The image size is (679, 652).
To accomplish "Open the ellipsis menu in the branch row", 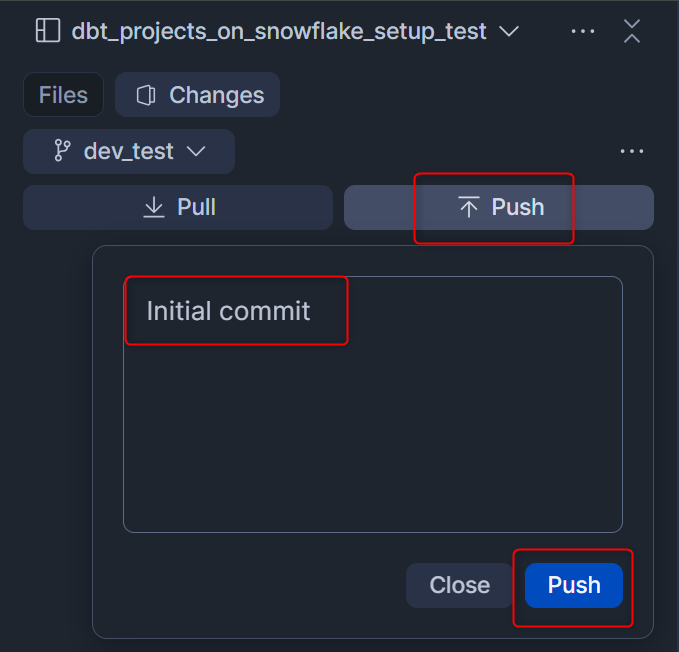I will point(632,151).
